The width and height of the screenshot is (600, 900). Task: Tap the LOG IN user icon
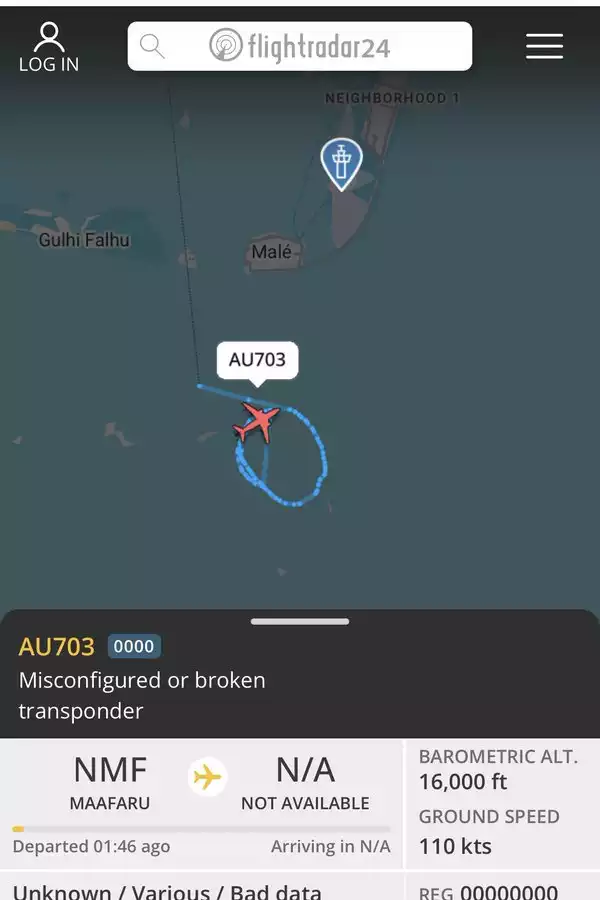click(x=49, y=47)
